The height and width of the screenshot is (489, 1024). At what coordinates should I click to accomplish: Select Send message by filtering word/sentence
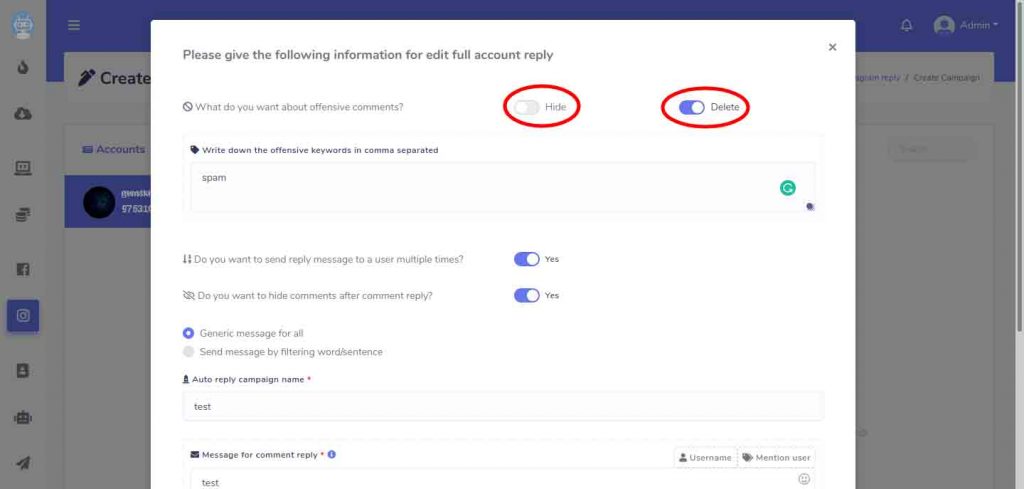click(x=283, y=352)
